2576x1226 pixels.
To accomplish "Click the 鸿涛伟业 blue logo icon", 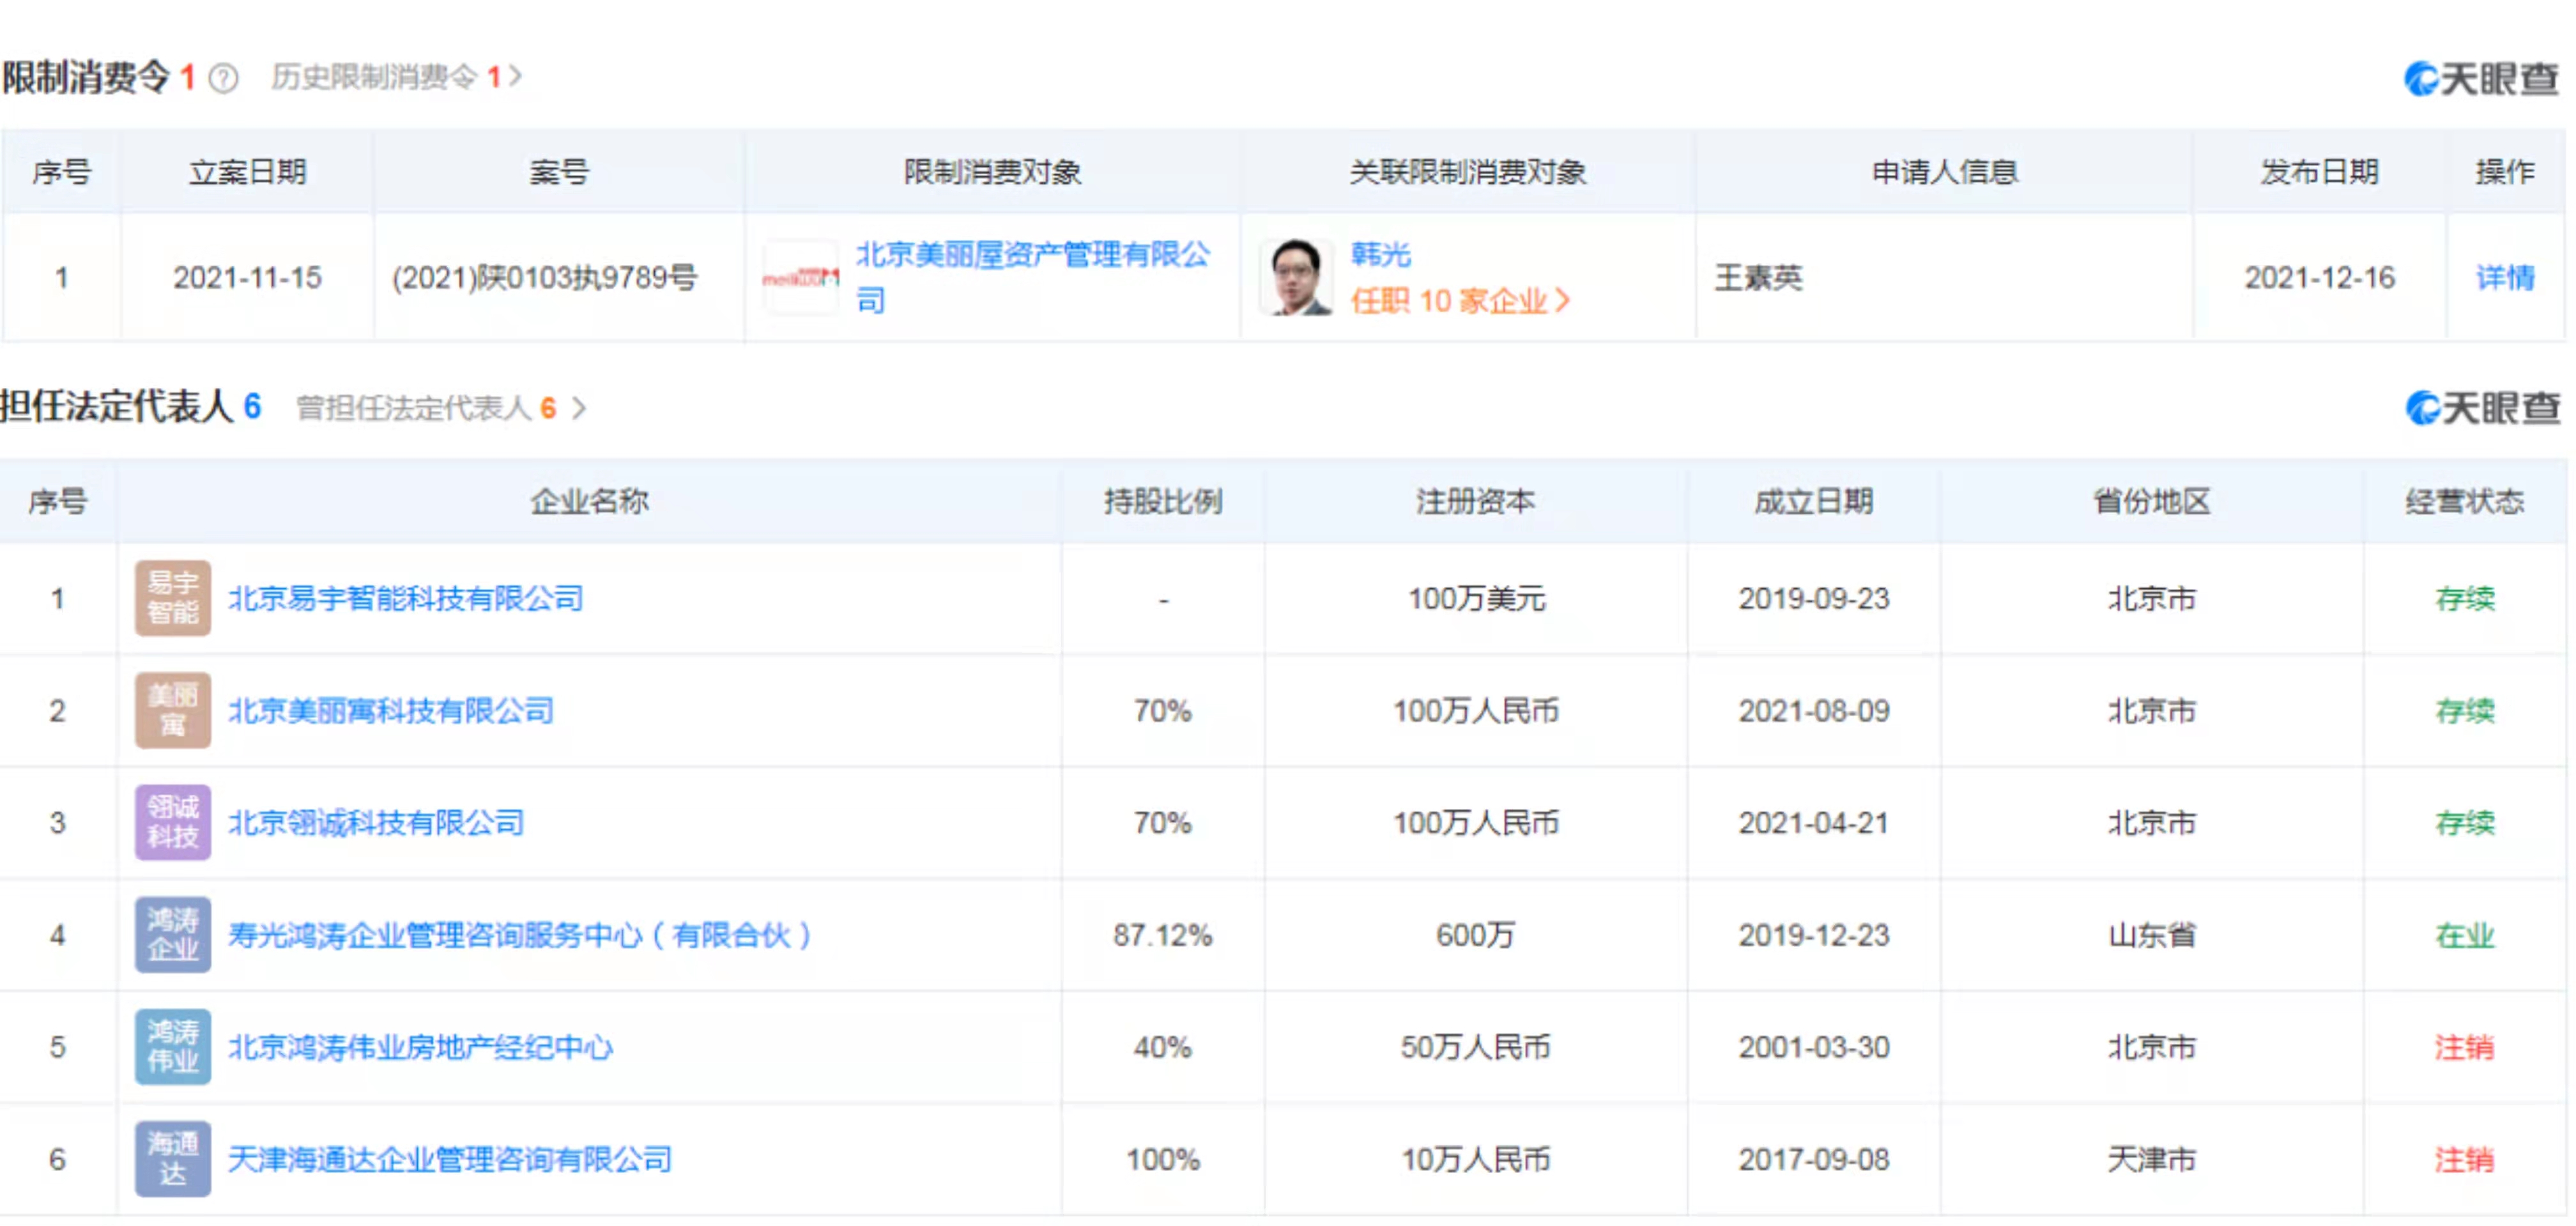I will coord(173,1046).
